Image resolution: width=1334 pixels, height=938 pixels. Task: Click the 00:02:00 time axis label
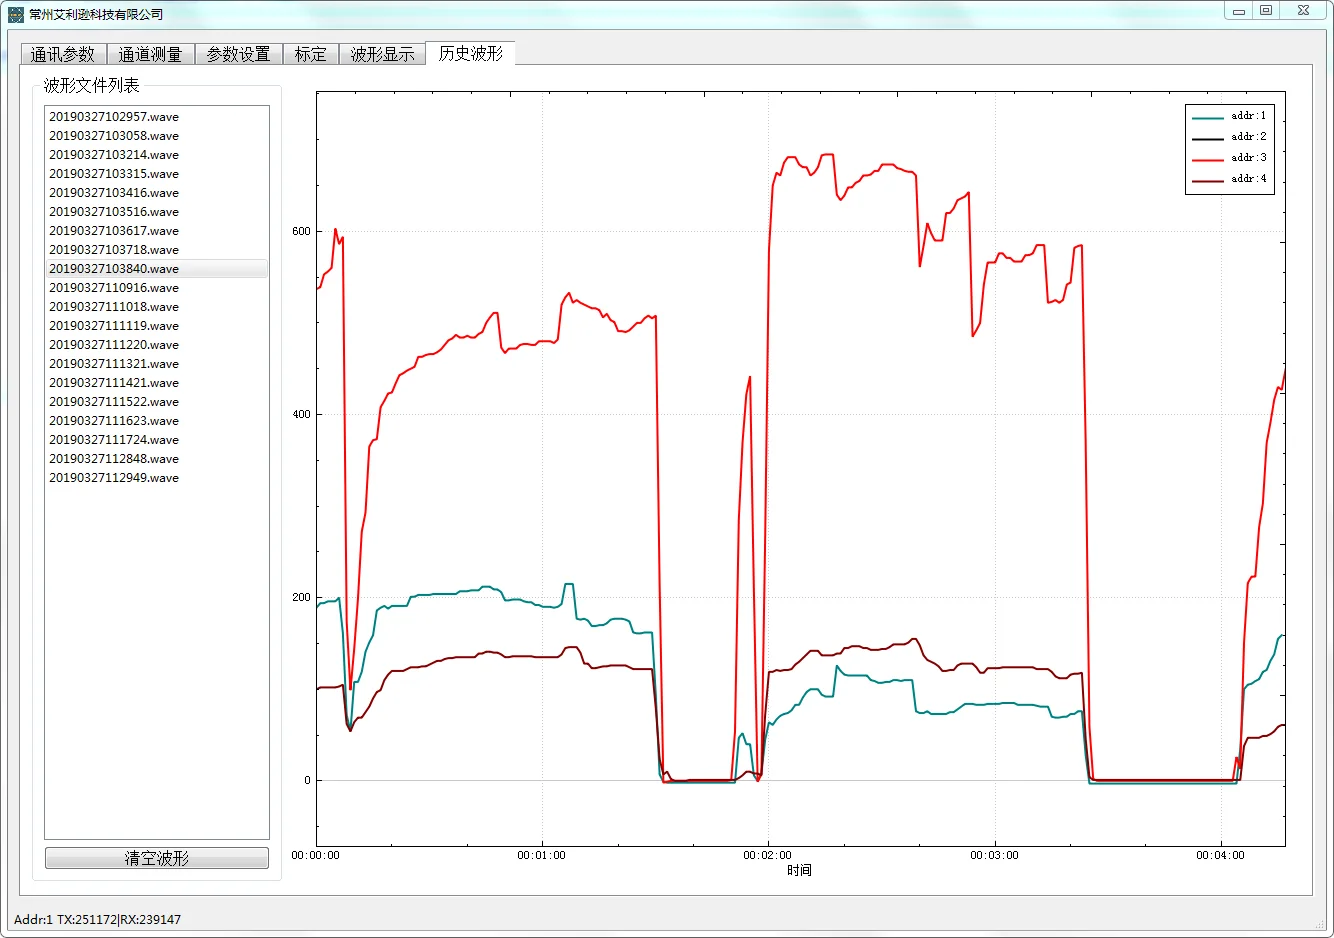pos(768,855)
